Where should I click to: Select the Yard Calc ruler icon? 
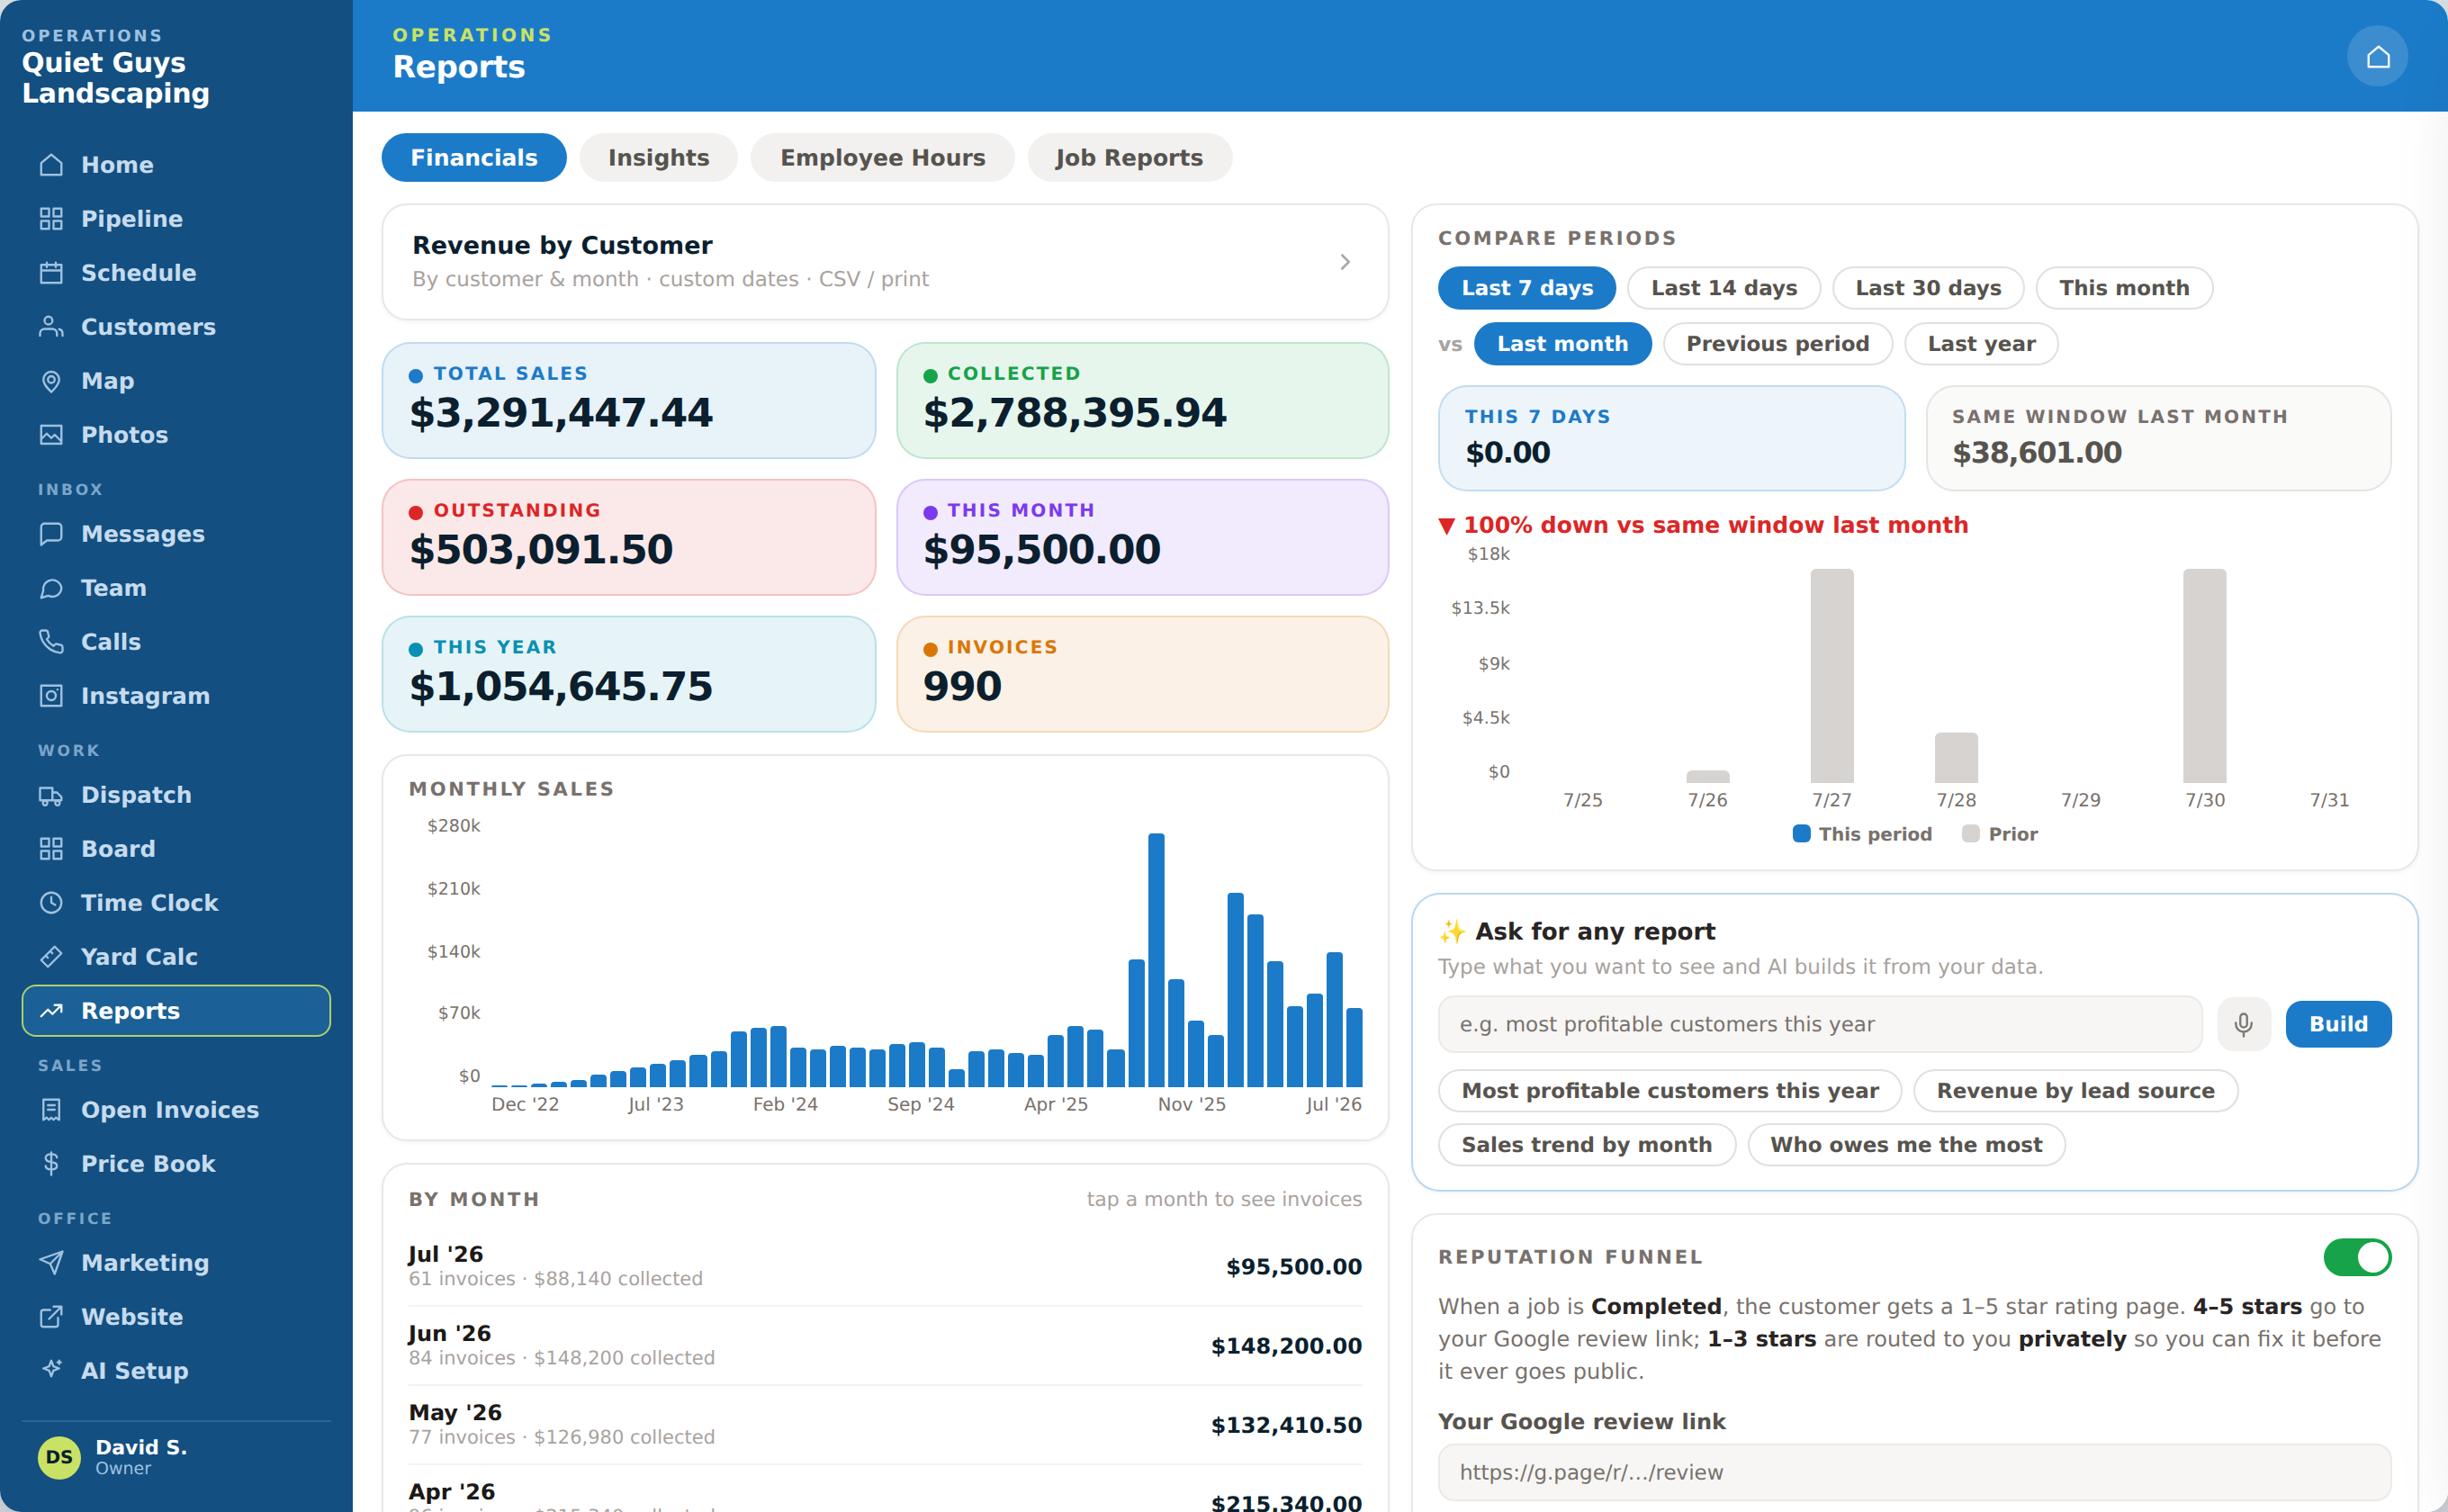coord(51,957)
